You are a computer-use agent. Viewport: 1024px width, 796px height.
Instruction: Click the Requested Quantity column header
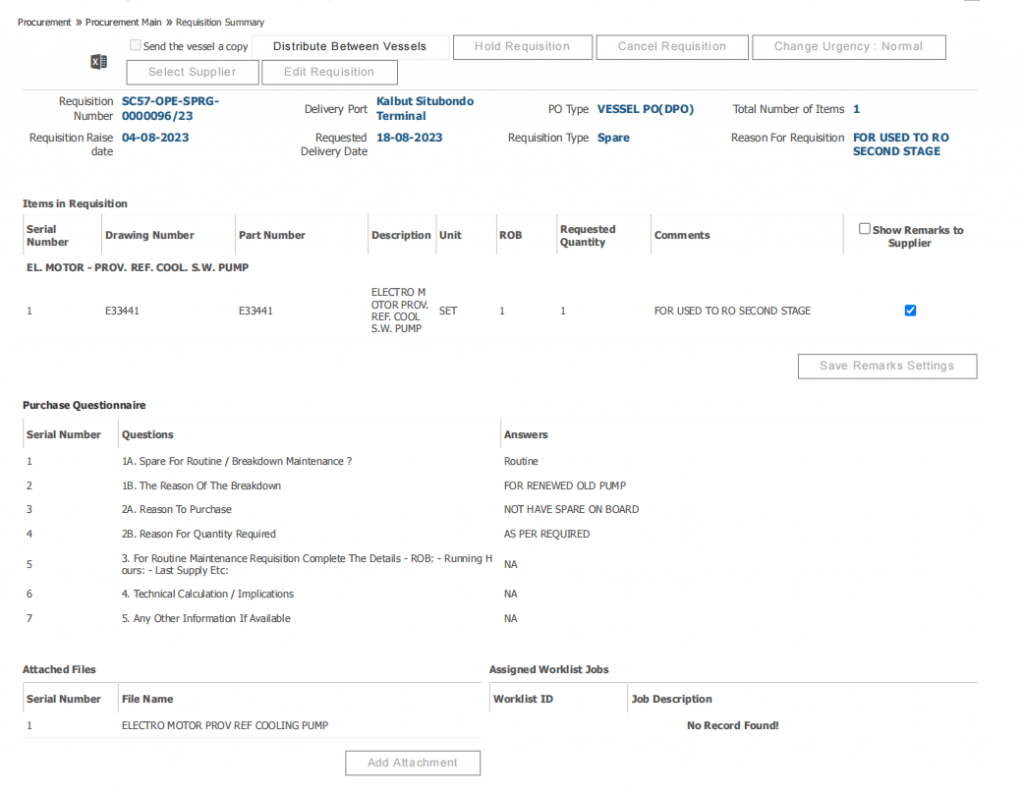[x=588, y=235]
